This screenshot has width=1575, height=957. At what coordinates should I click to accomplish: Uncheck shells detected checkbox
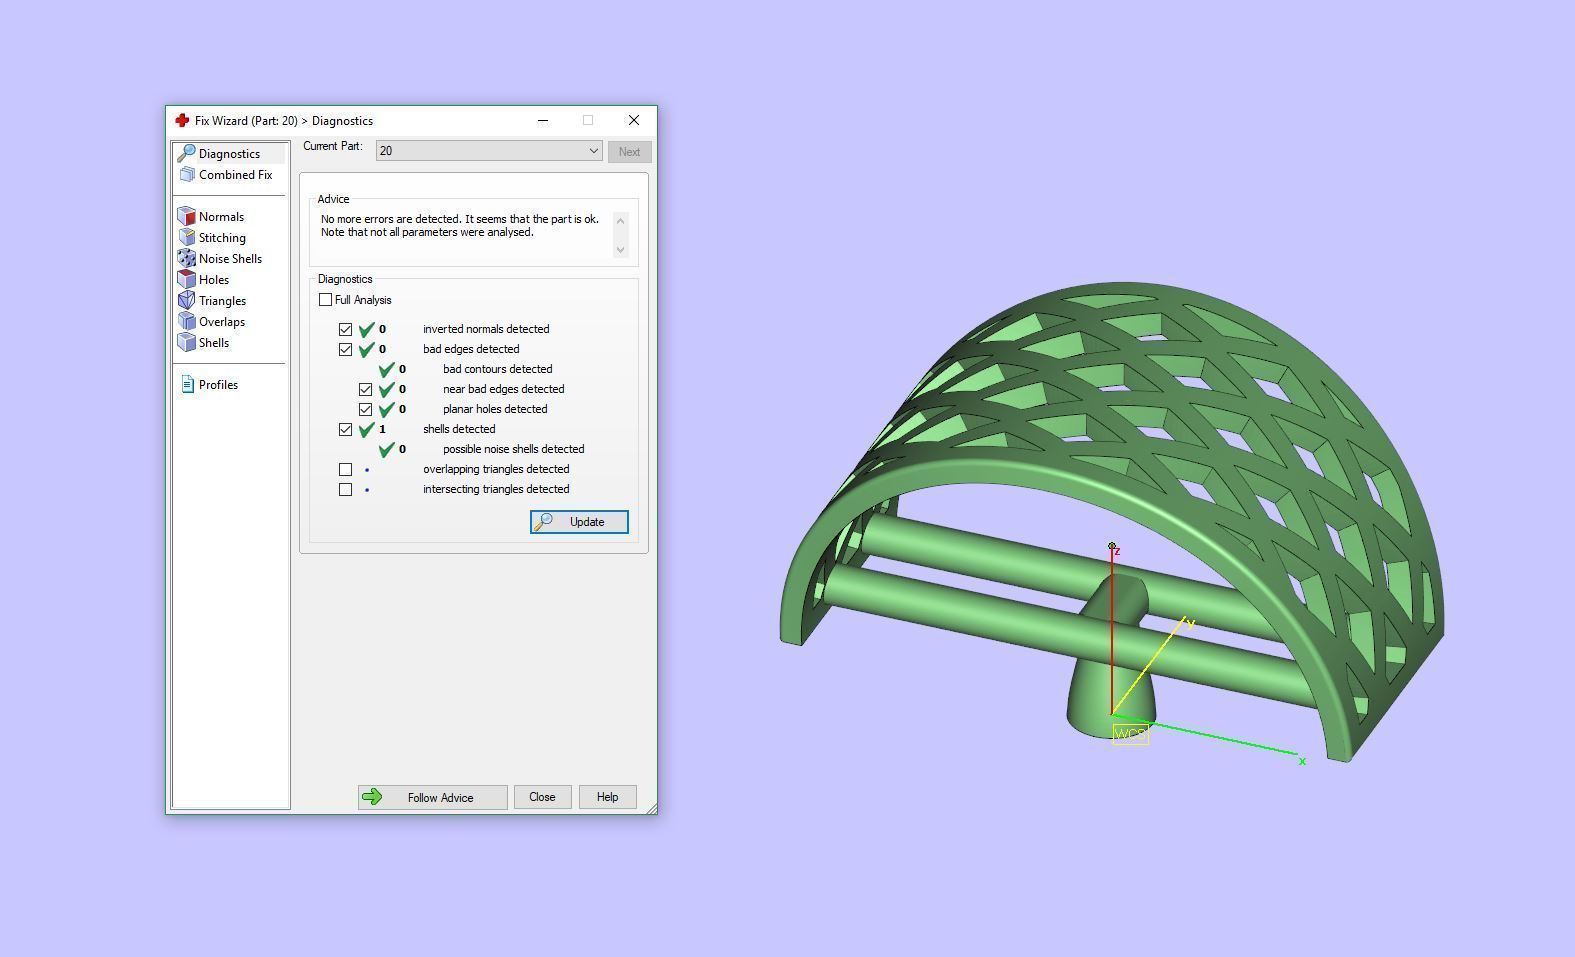point(345,429)
